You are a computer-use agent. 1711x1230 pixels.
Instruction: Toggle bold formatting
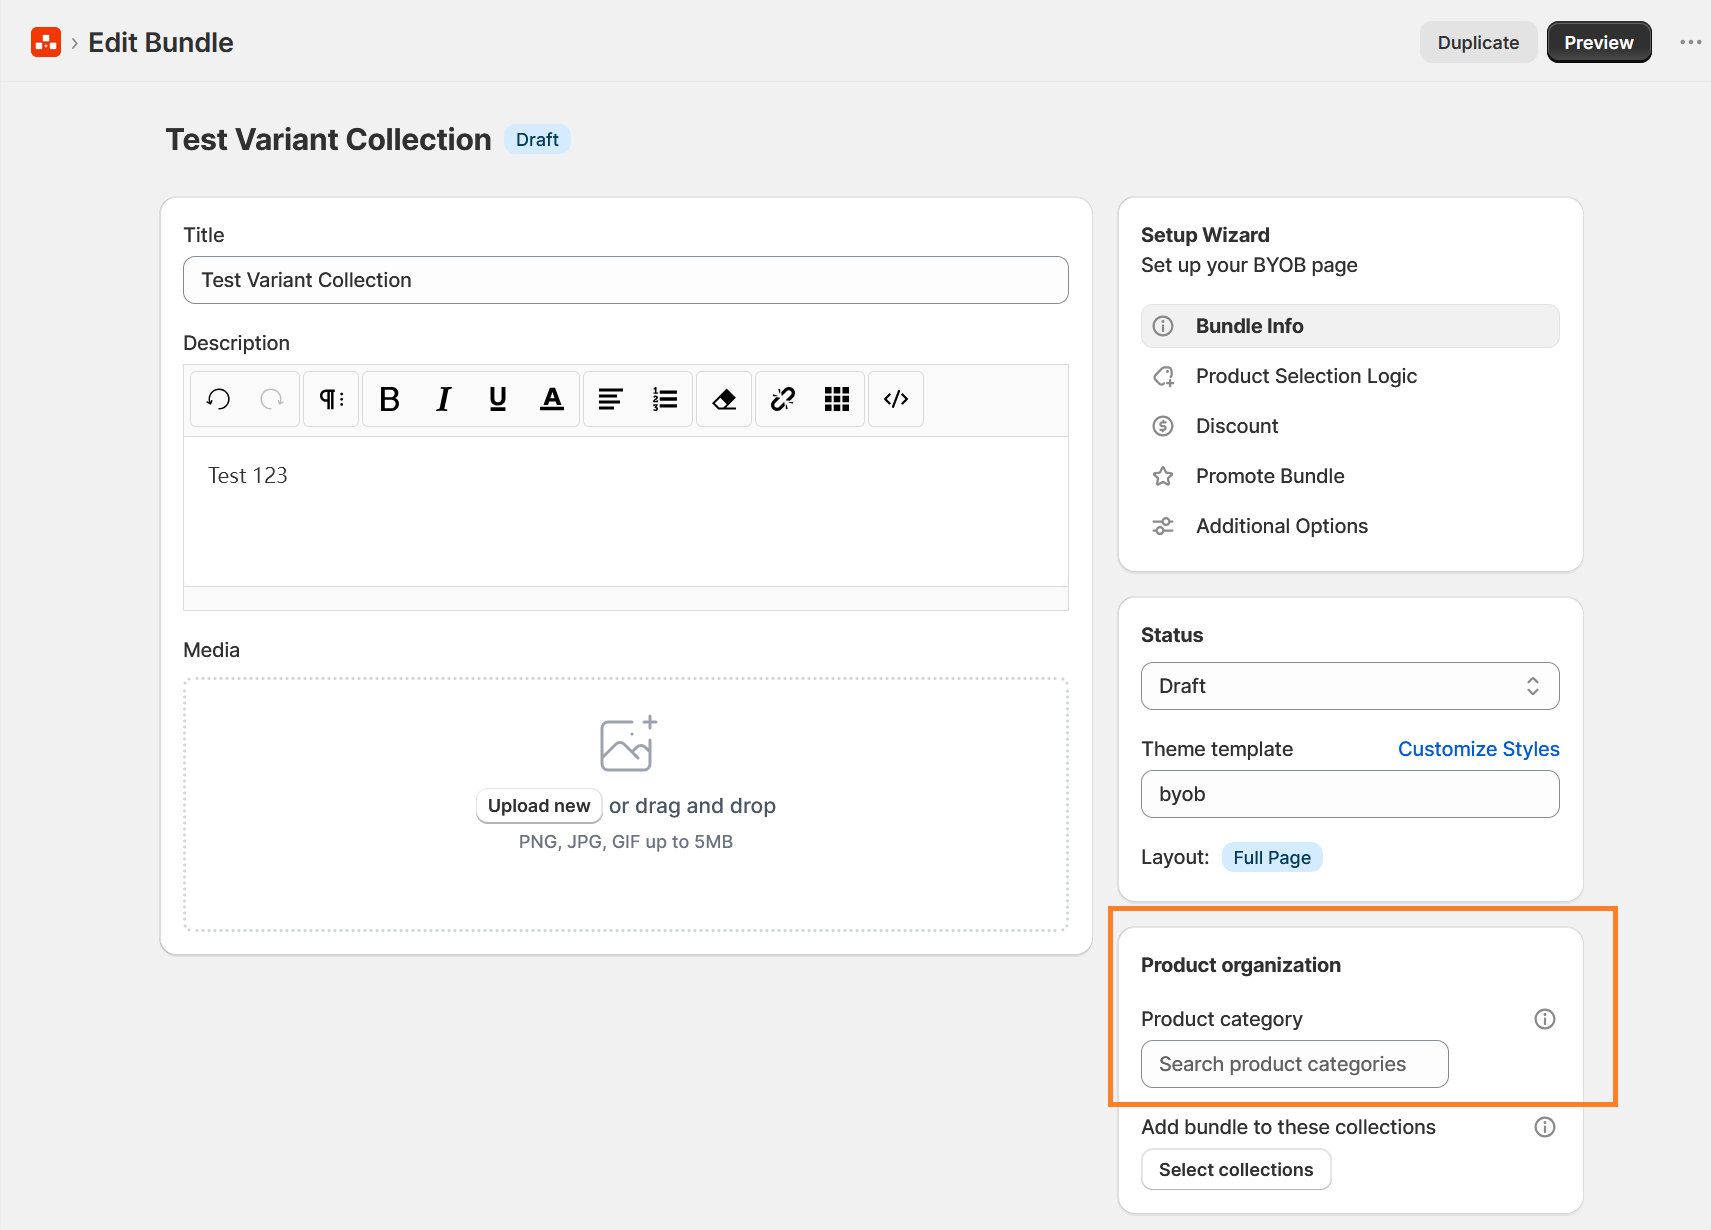(x=390, y=399)
